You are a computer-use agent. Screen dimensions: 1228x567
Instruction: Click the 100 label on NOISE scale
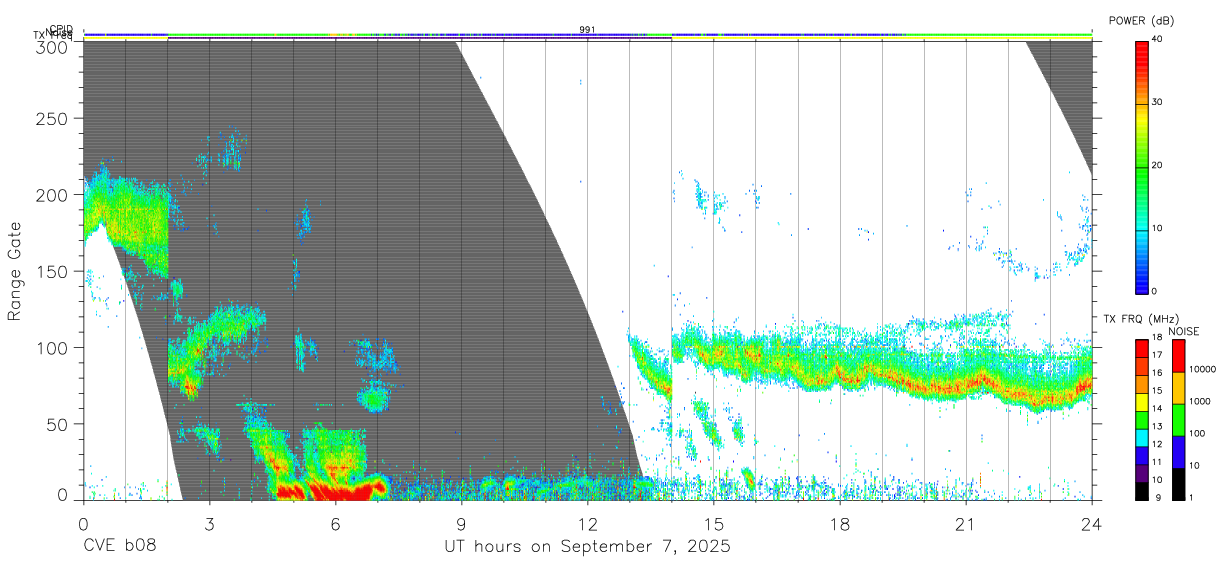[x=1197, y=434]
